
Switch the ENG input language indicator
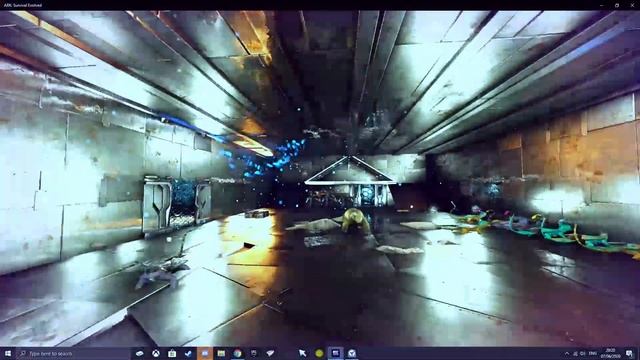[593, 353]
